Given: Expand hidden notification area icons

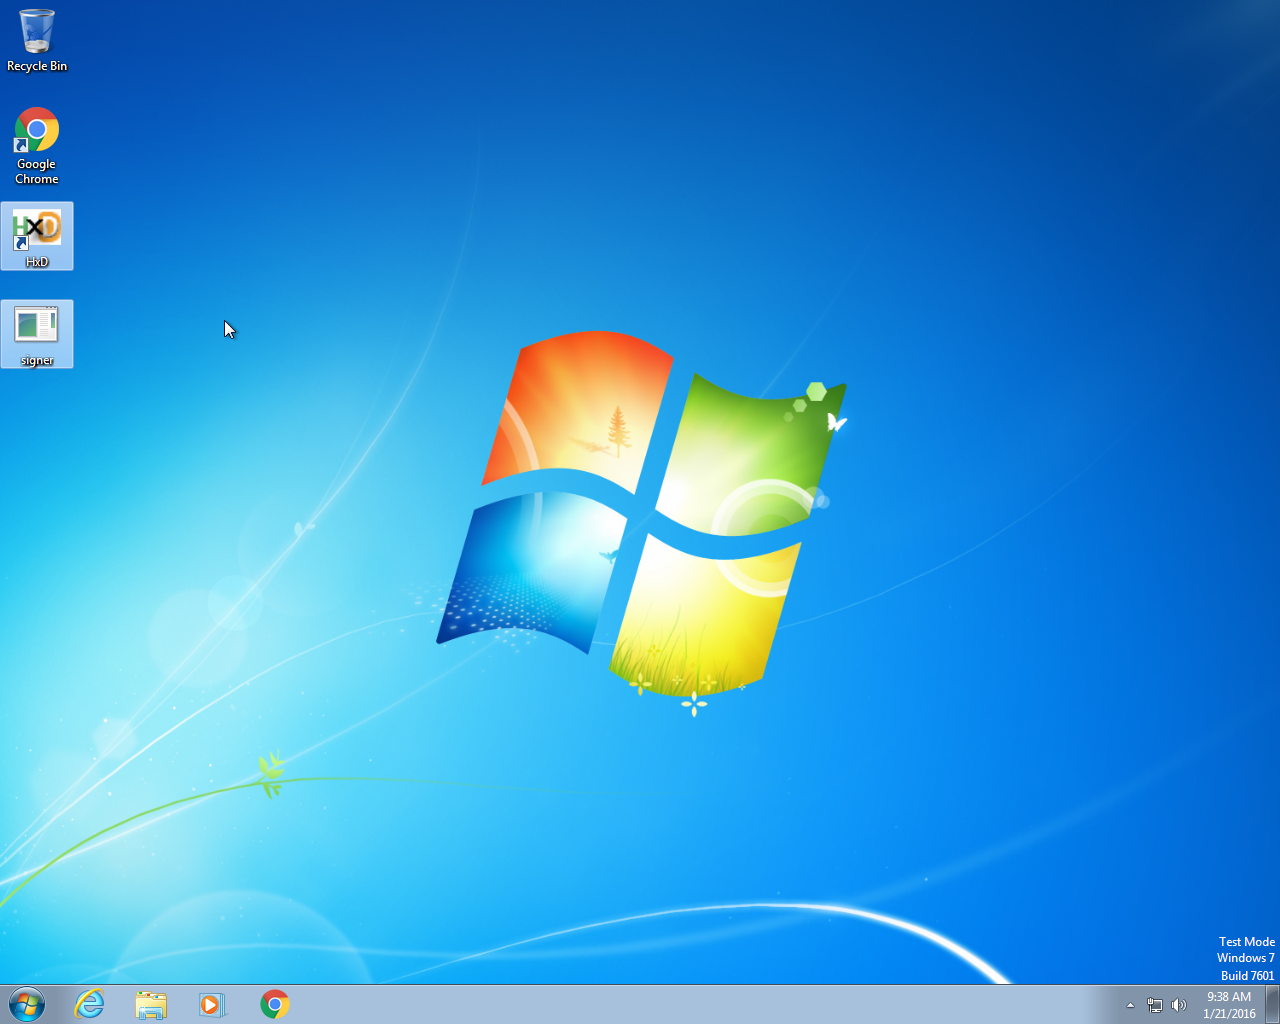Looking at the screenshot, I should coord(1129,1005).
